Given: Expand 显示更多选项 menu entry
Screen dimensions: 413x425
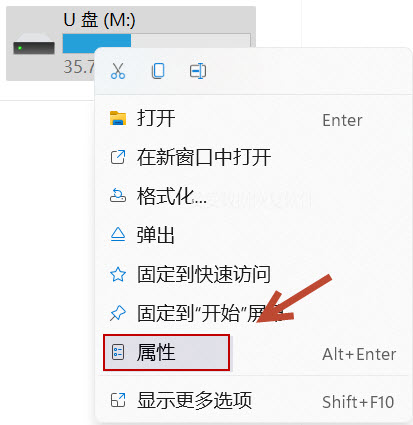Looking at the screenshot, I should (253, 400).
